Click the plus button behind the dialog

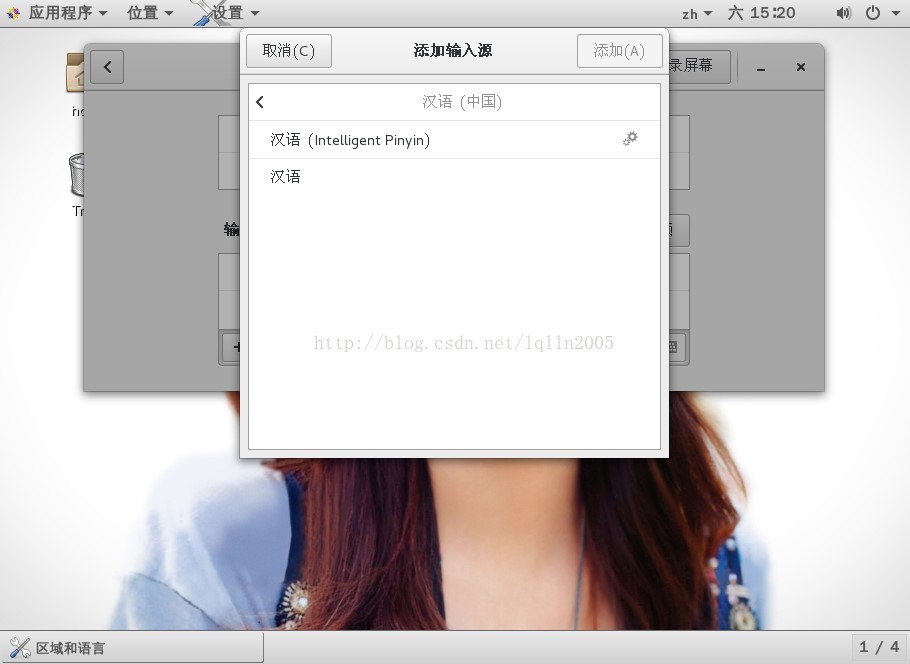point(232,347)
